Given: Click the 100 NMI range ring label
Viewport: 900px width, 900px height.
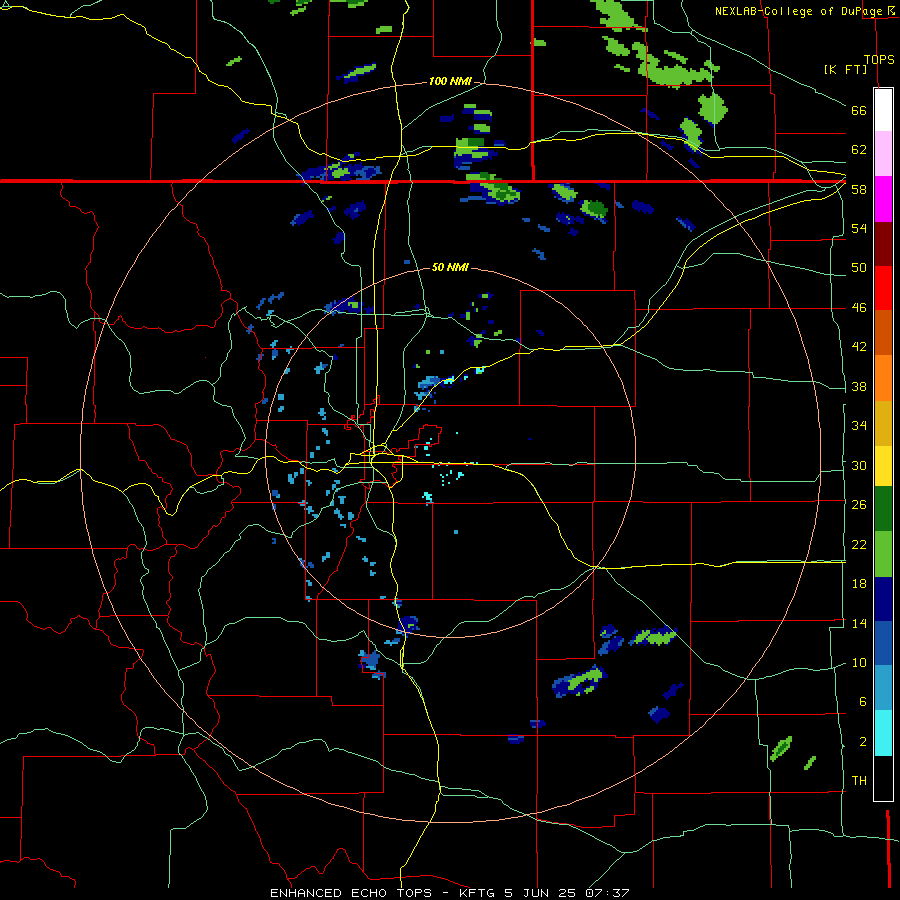Looking at the screenshot, I should (x=450, y=82).
